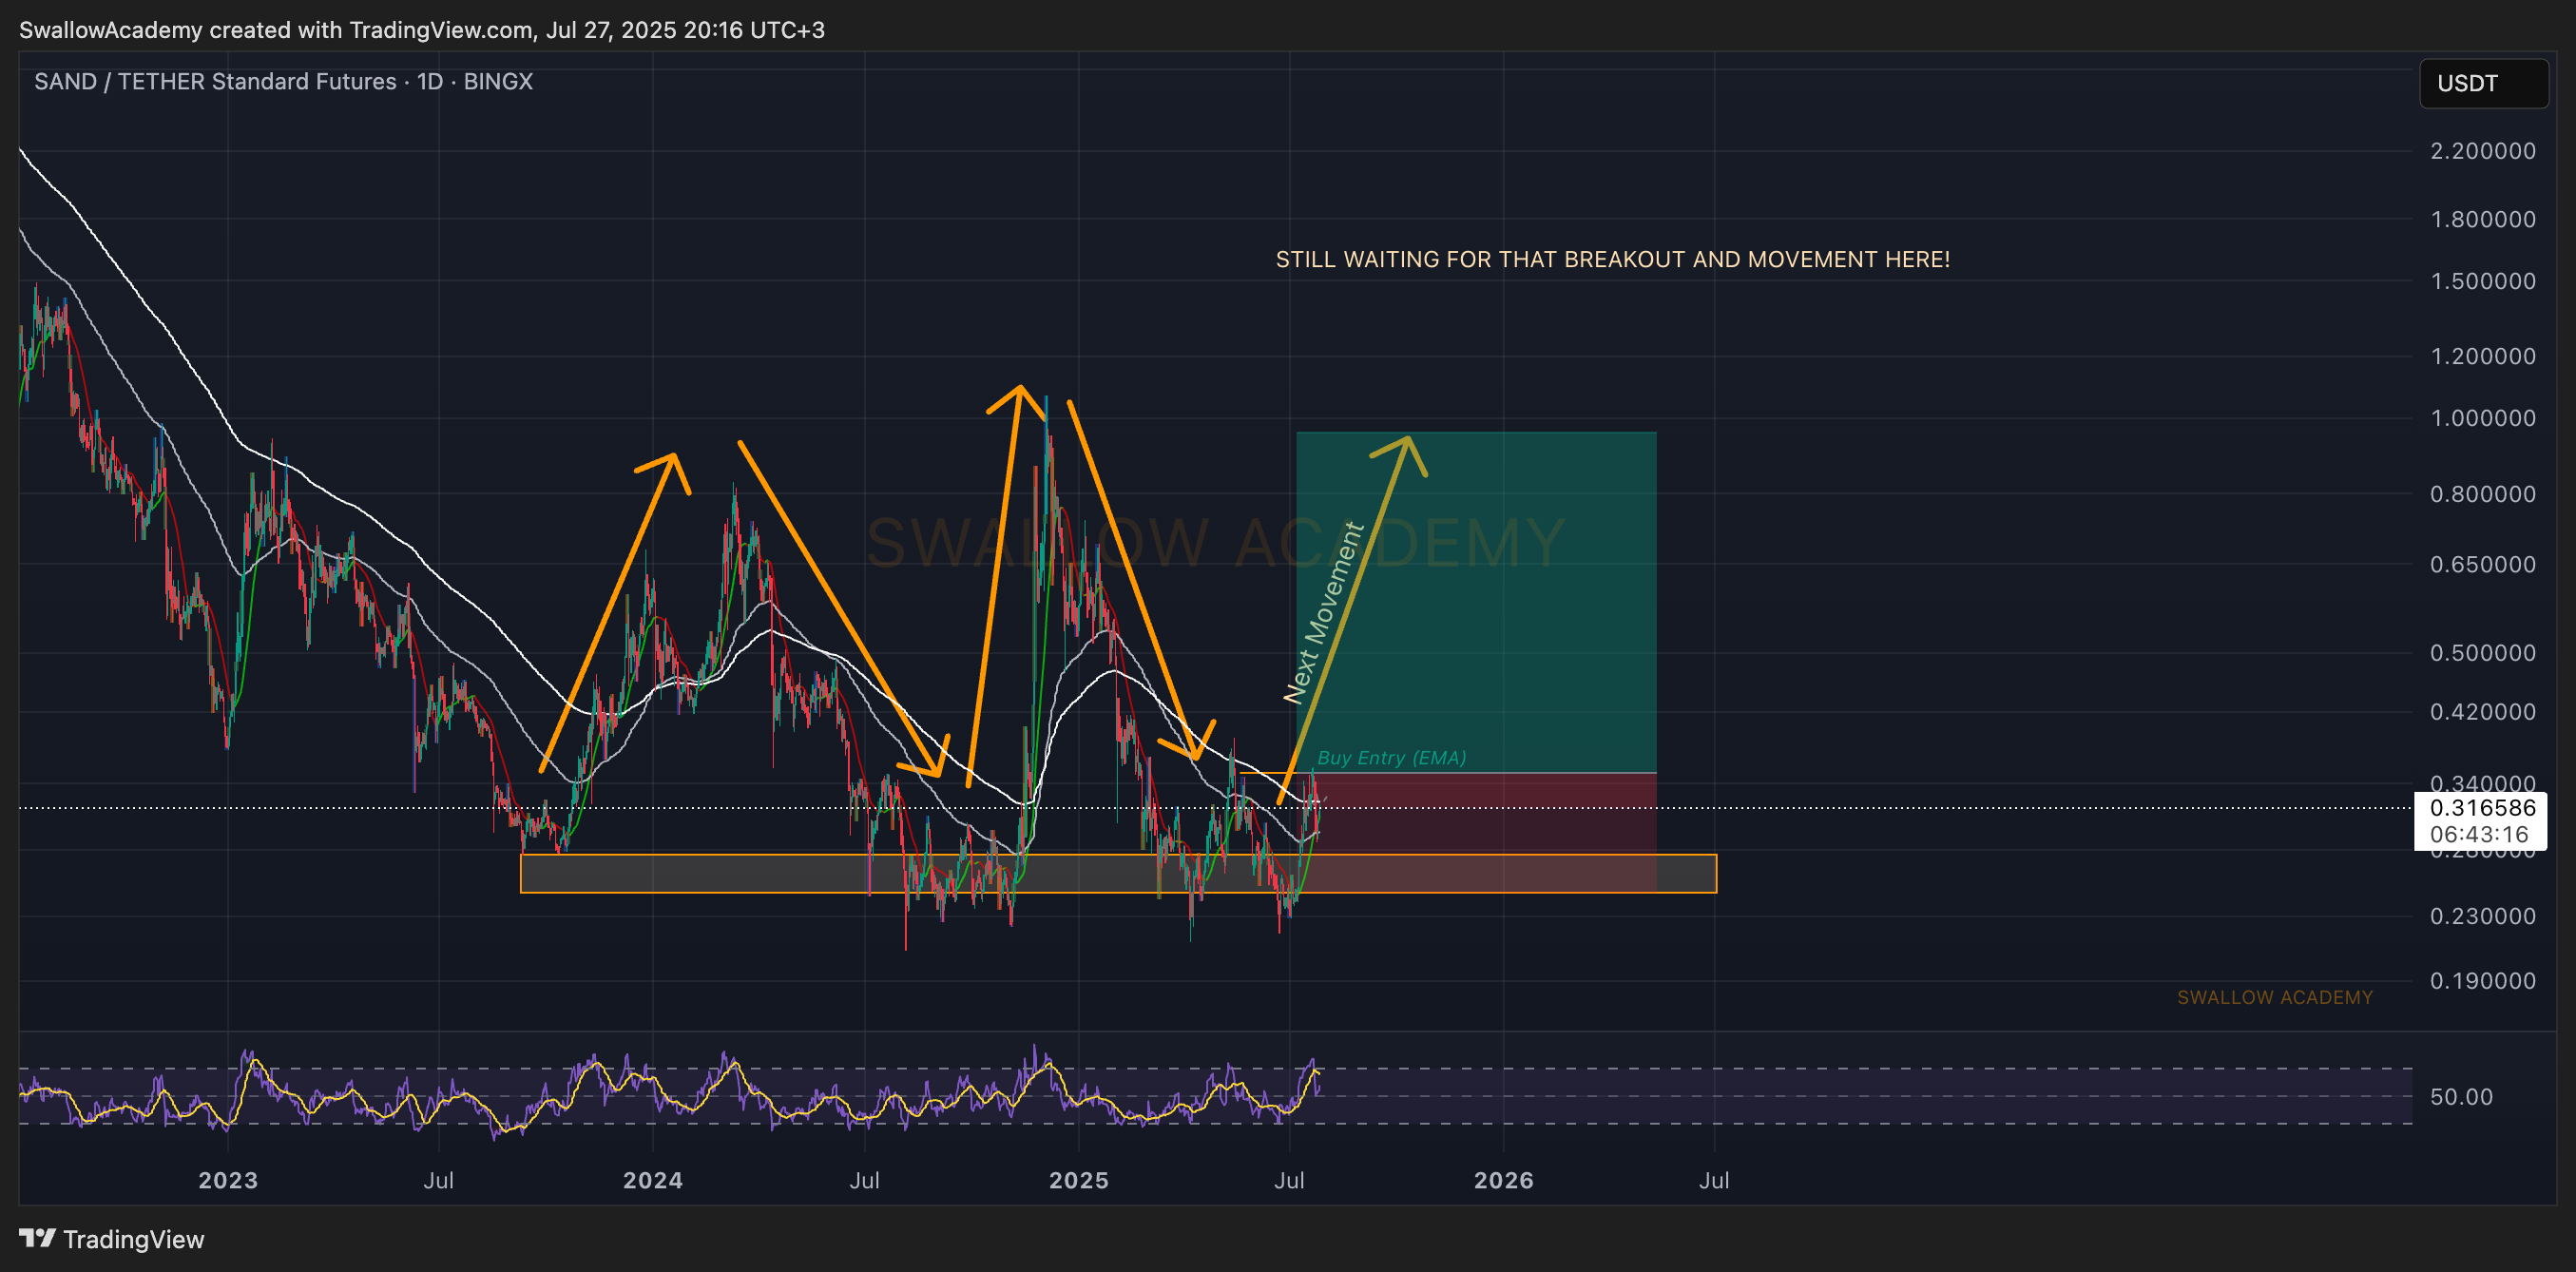The width and height of the screenshot is (2576, 1272).
Task: Click the 1.200000 price axis label
Action: (x=2483, y=356)
